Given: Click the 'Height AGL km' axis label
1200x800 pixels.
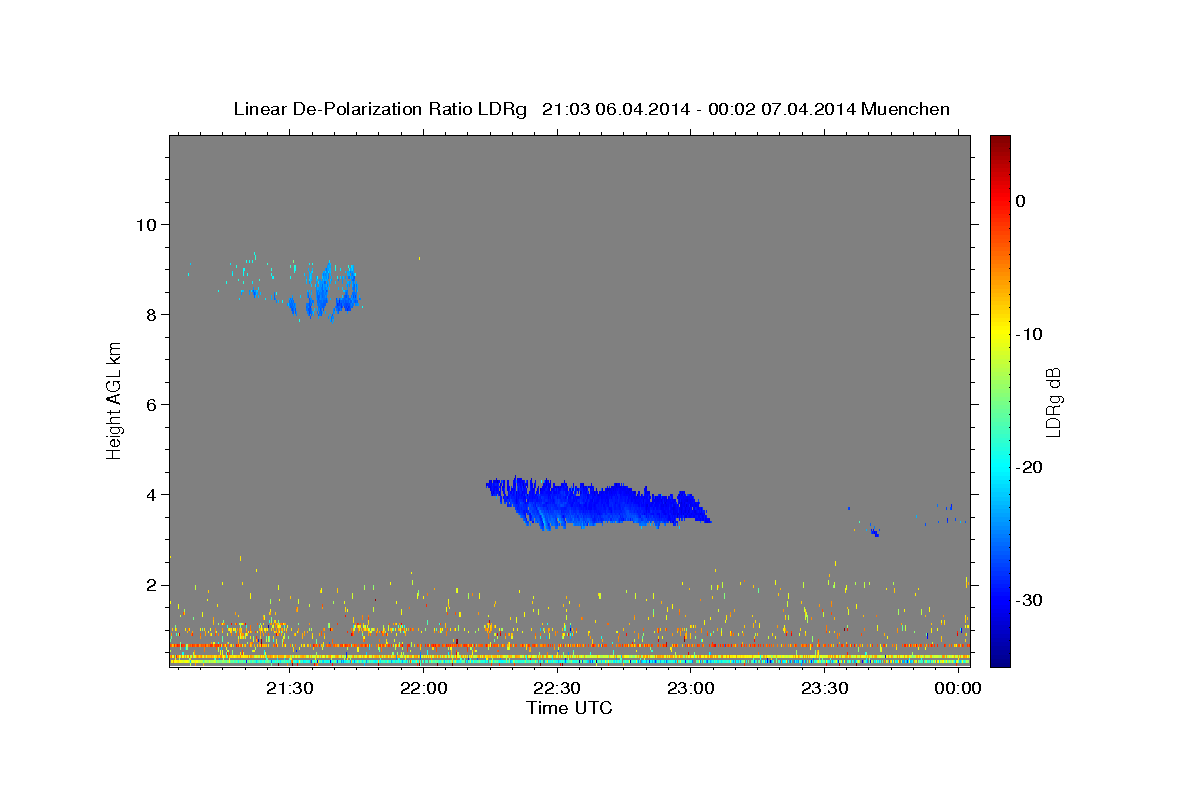Looking at the screenshot, I should click(x=115, y=400).
